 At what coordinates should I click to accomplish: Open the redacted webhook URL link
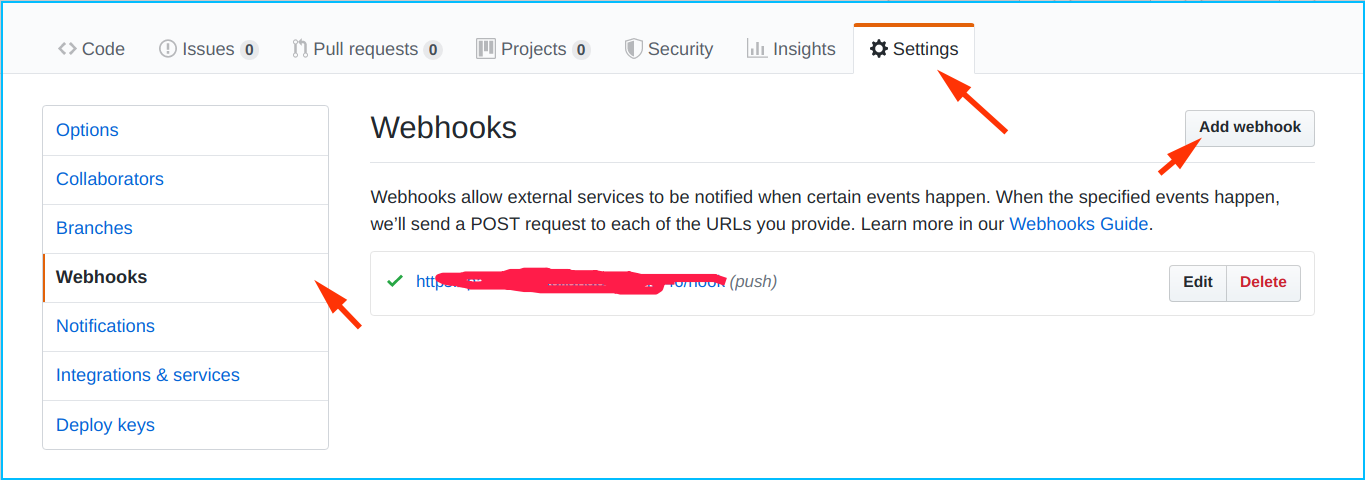[x=570, y=282]
